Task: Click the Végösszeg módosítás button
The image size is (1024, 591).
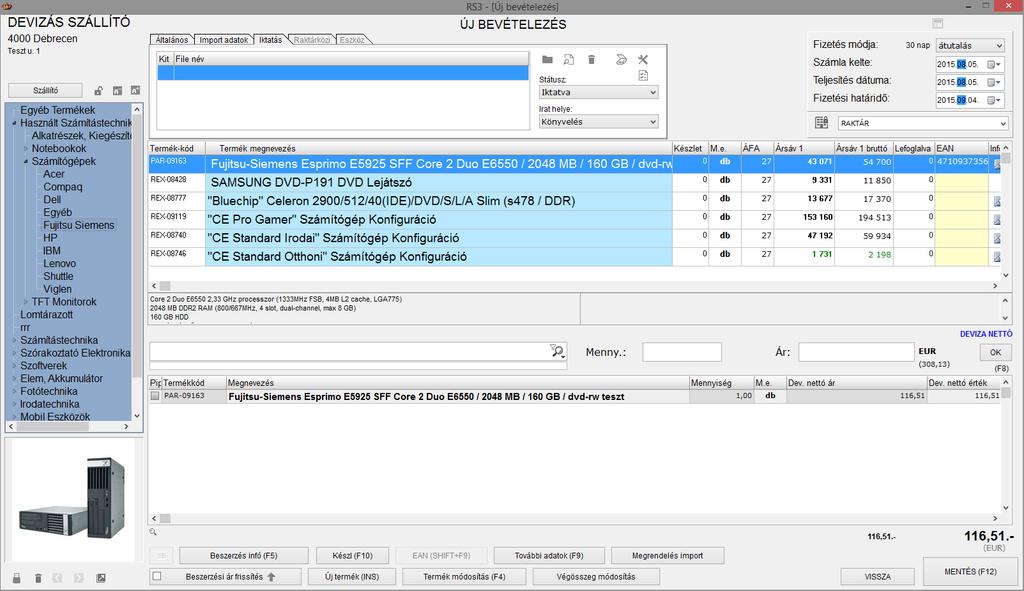Action: 596,577
